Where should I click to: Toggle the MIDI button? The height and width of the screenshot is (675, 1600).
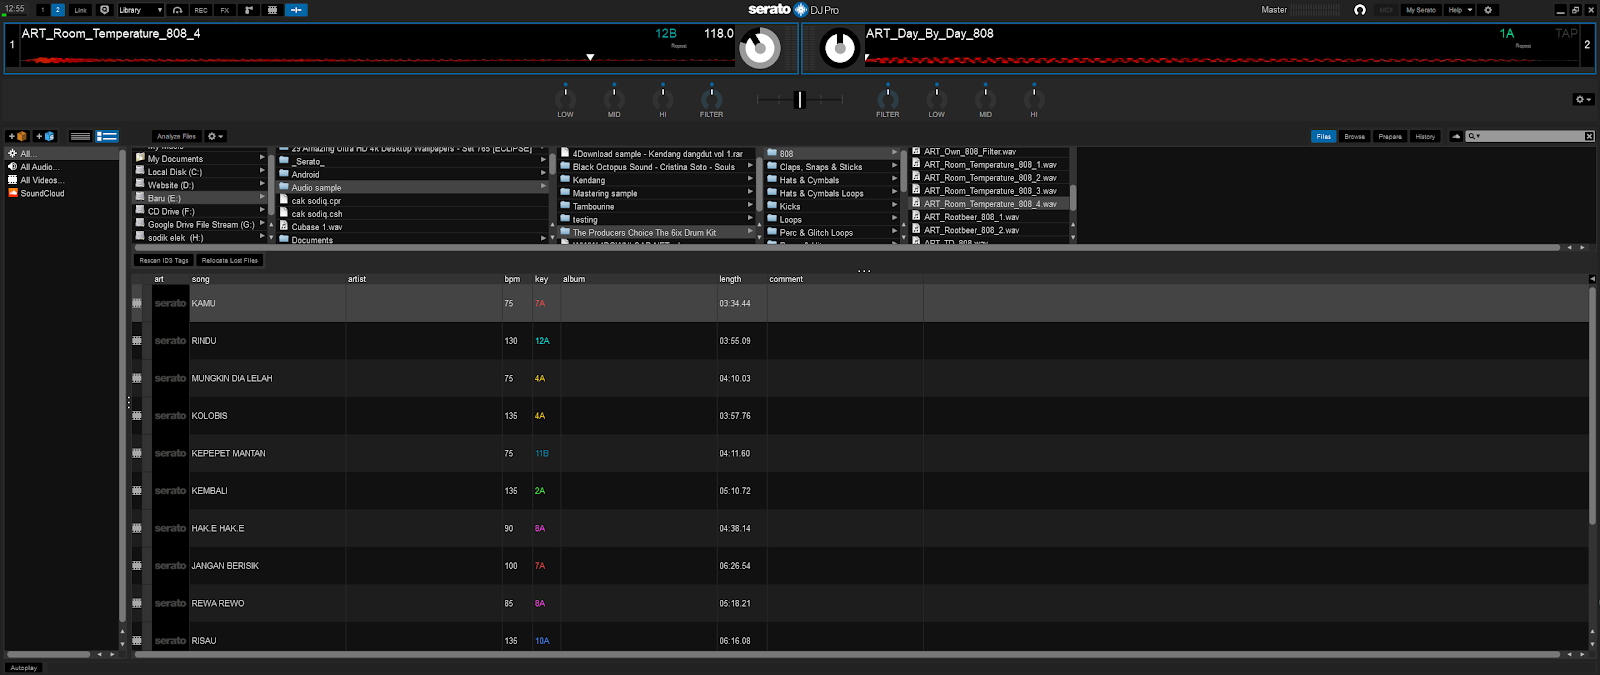point(1386,10)
